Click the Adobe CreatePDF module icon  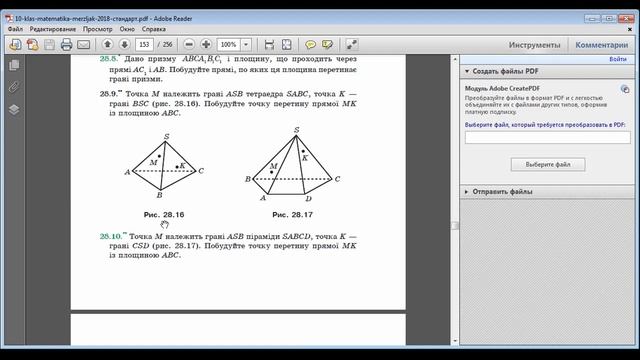coord(625,89)
